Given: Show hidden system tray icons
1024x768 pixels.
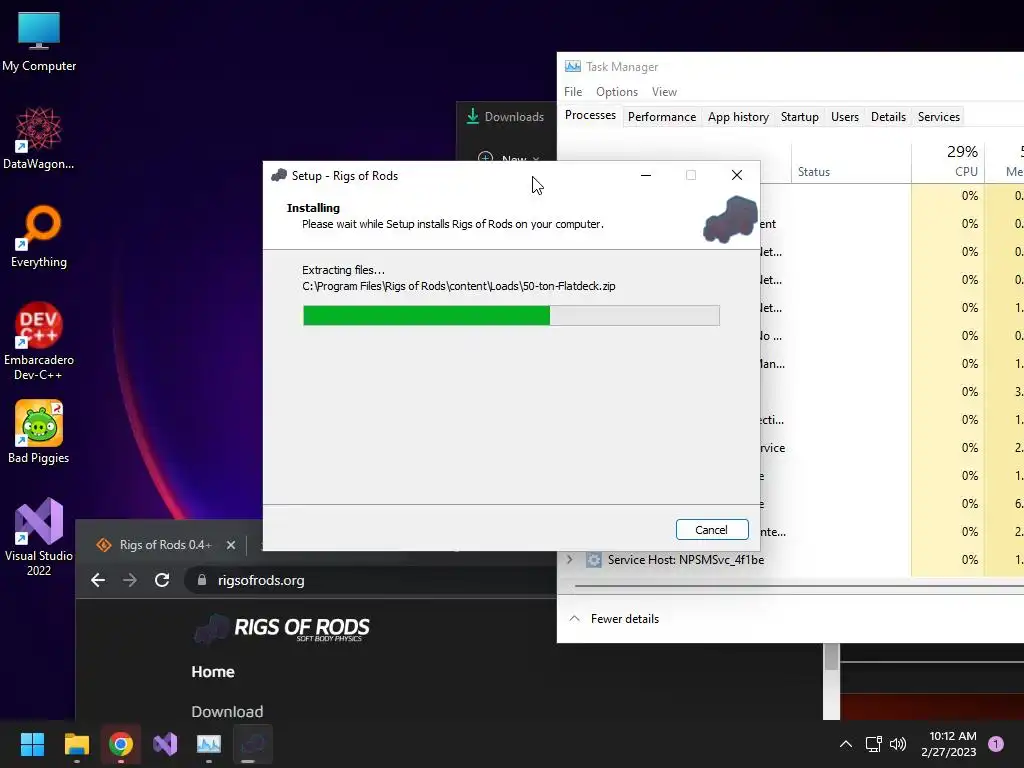Looking at the screenshot, I should pos(846,744).
